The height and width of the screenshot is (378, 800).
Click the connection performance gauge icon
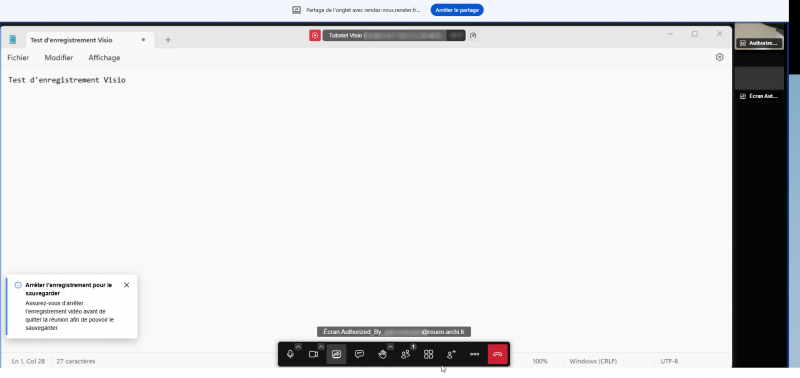(473, 35)
